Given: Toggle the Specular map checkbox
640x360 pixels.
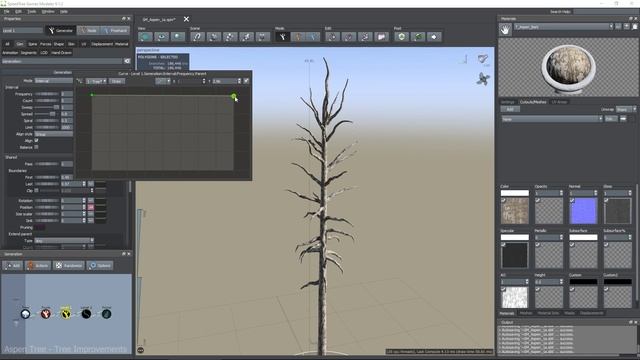Looking at the screenshot, I should [503, 244].
